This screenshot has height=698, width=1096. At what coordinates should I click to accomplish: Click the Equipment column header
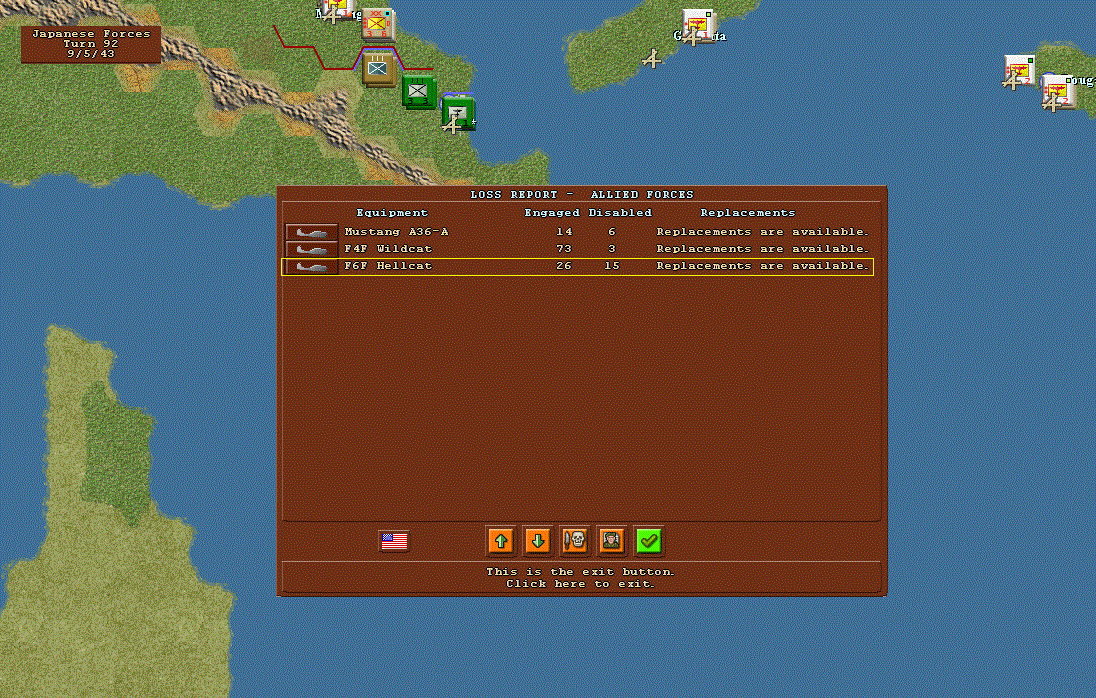[x=392, y=213]
